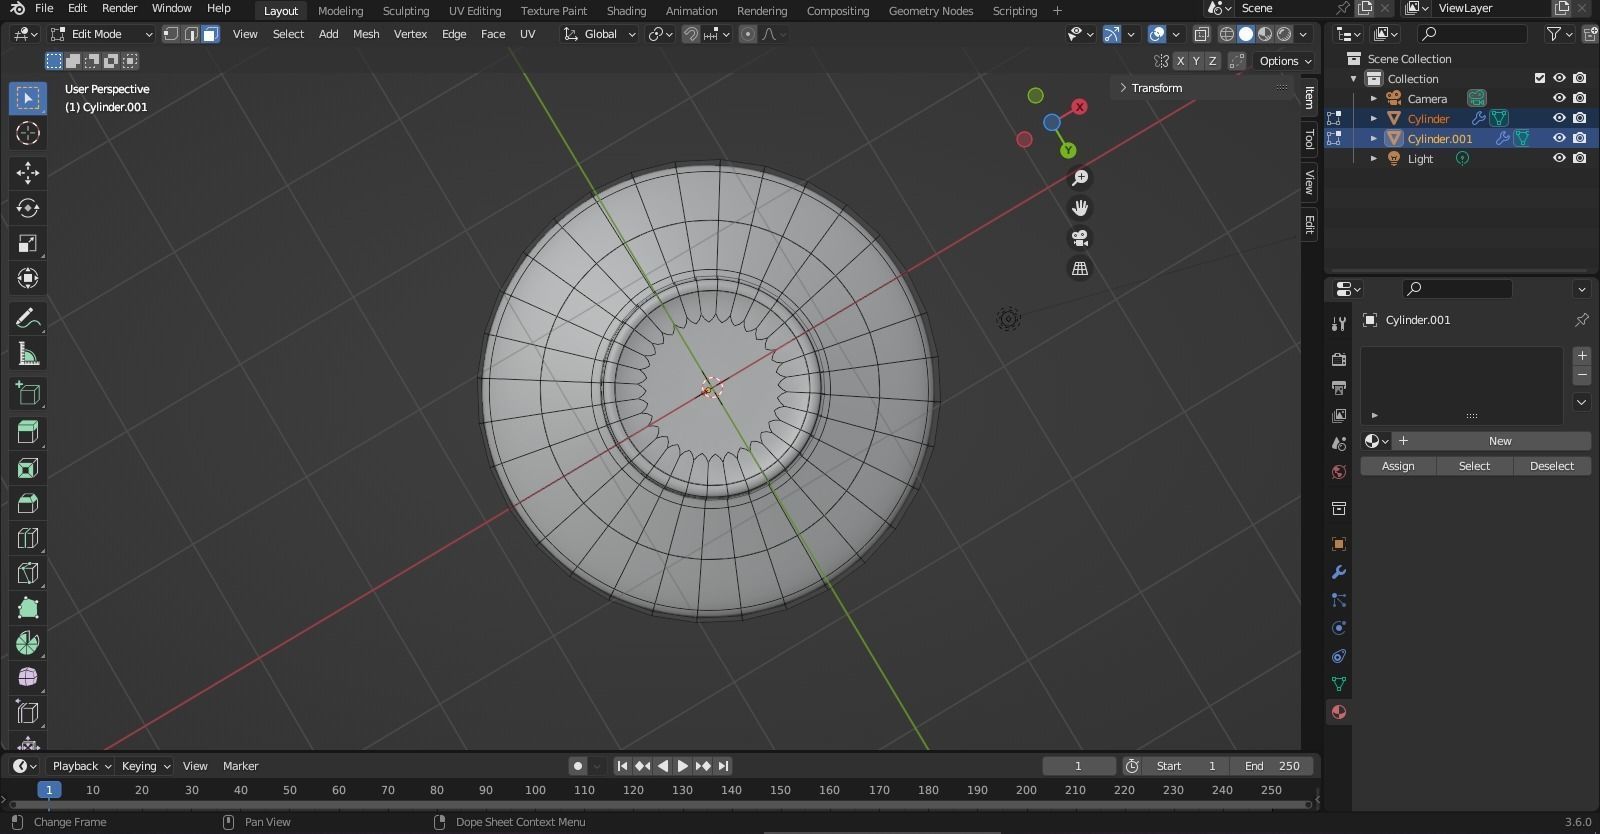Open the Edit Mode dropdown

[102, 34]
